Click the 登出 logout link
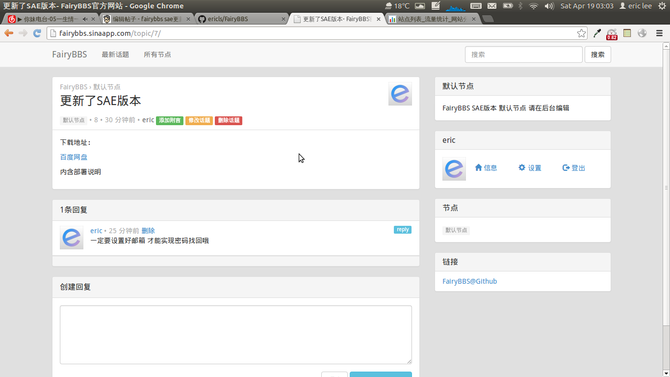 click(x=573, y=168)
